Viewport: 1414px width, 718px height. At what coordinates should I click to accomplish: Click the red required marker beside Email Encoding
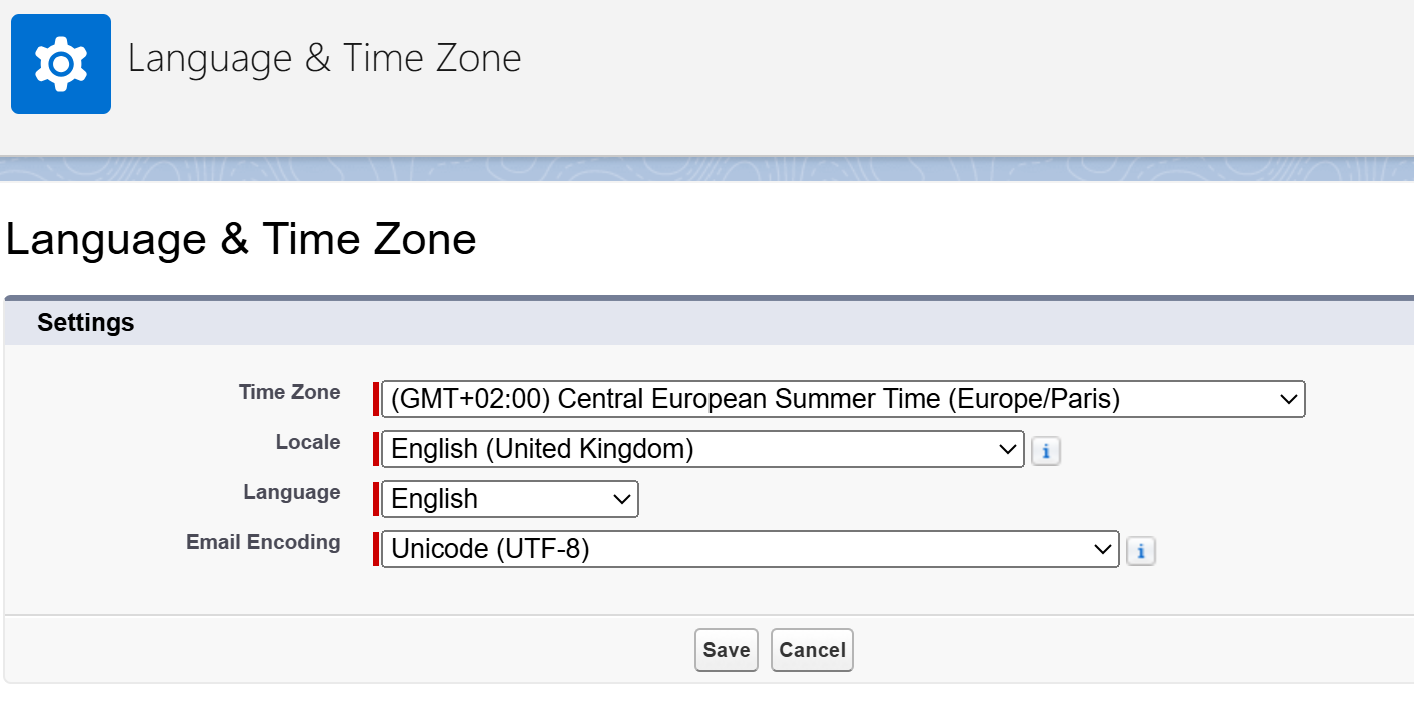point(376,549)
